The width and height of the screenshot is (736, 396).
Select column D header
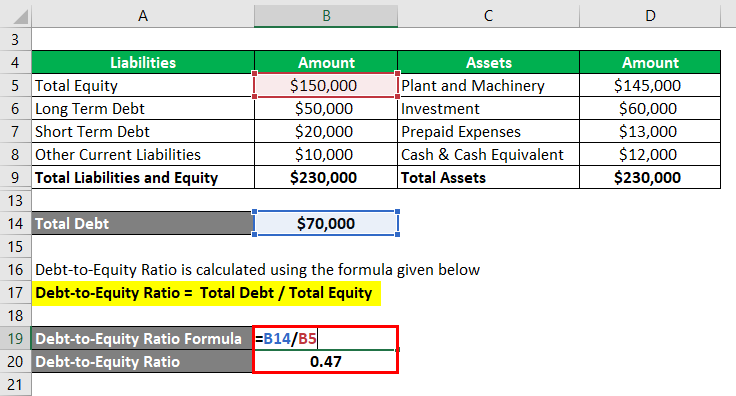650,15
